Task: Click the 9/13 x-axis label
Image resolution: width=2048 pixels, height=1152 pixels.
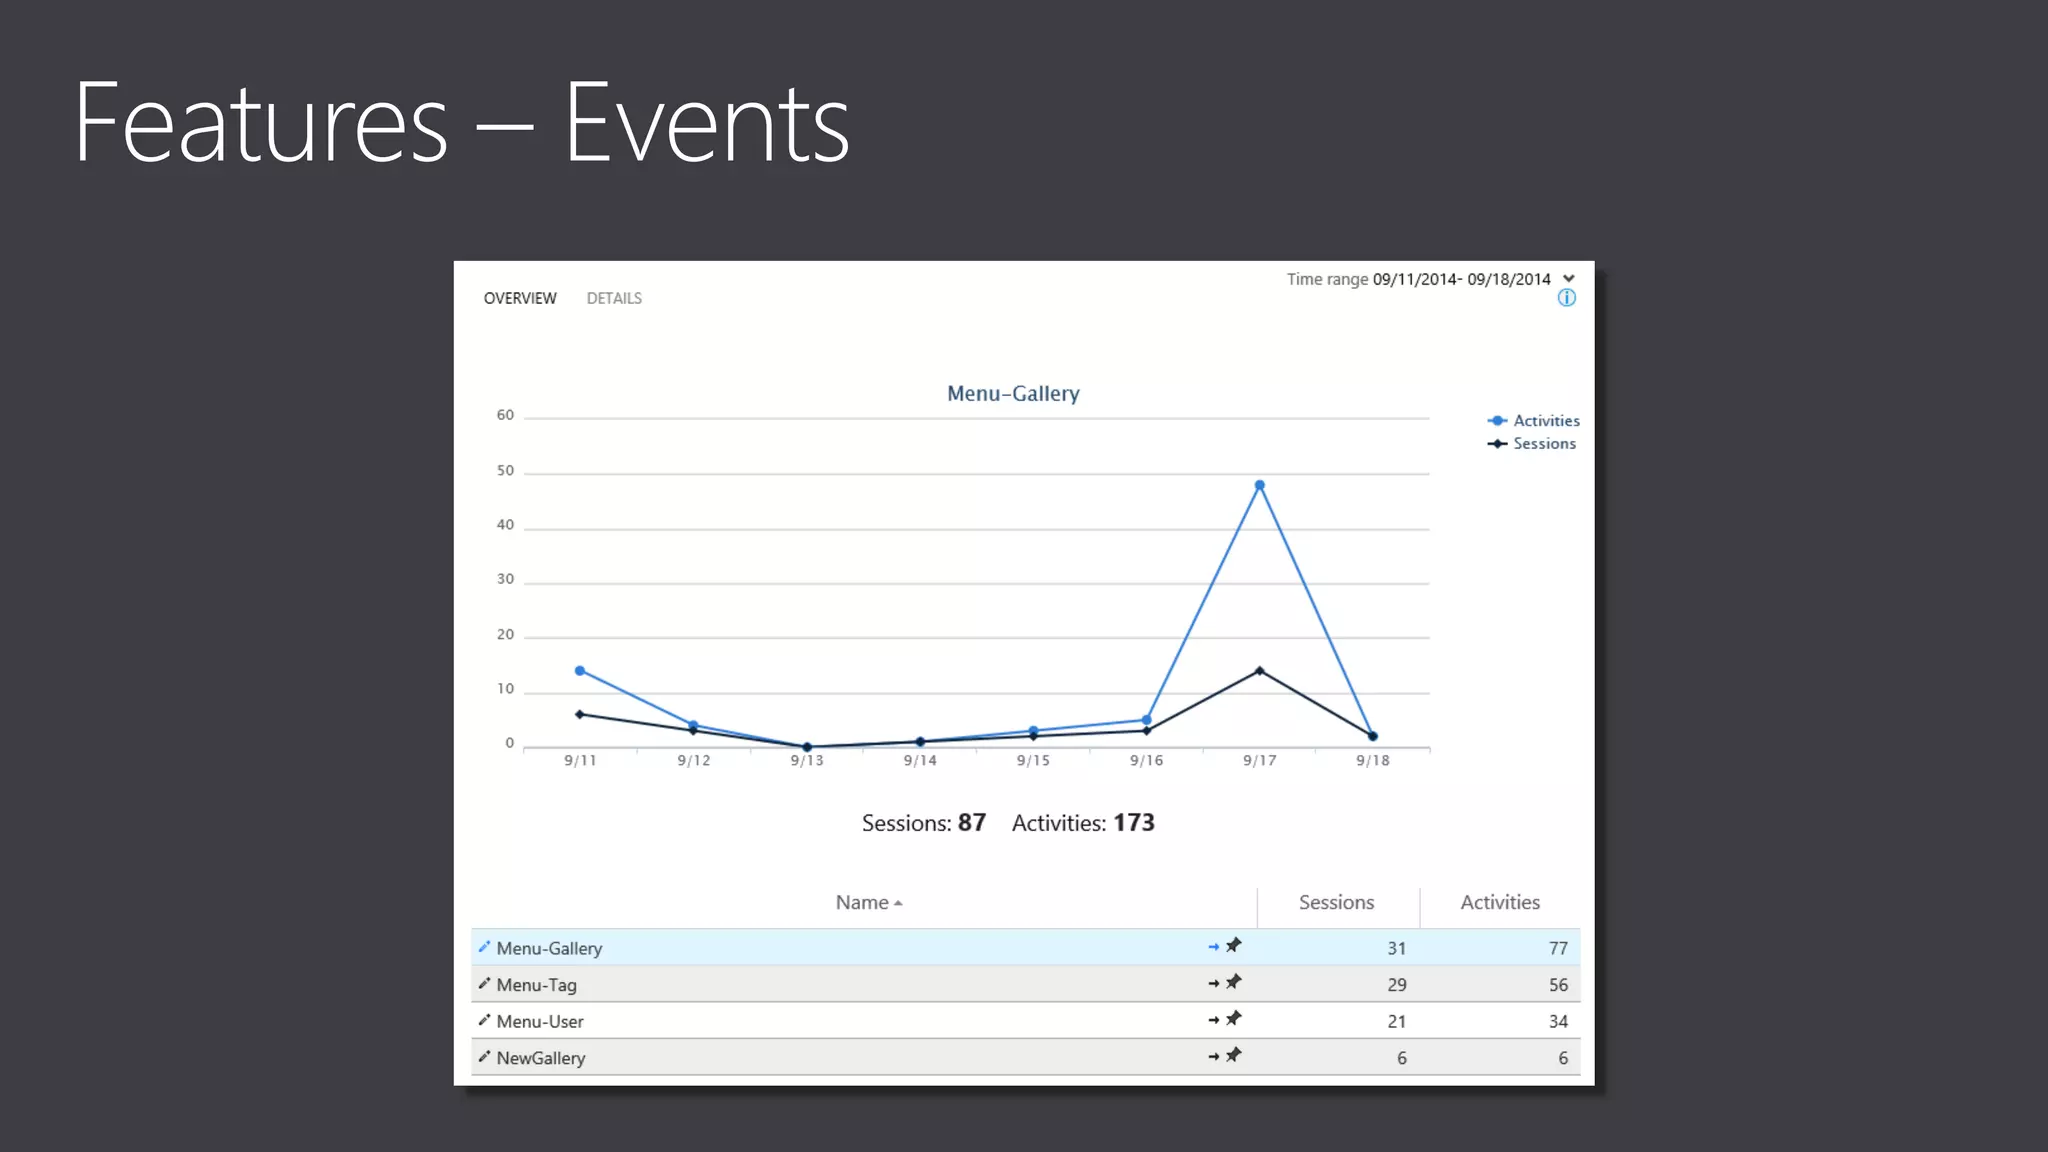Action: 807,761
